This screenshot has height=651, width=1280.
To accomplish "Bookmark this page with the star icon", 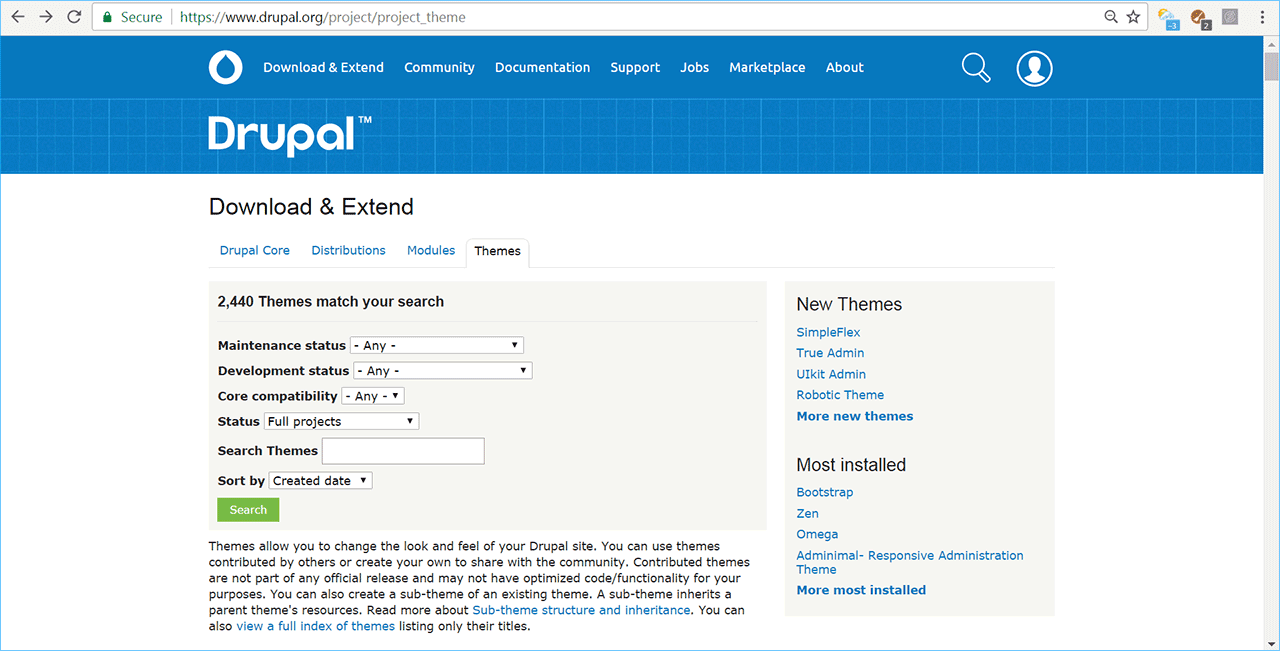I will tap(1133, 17).
